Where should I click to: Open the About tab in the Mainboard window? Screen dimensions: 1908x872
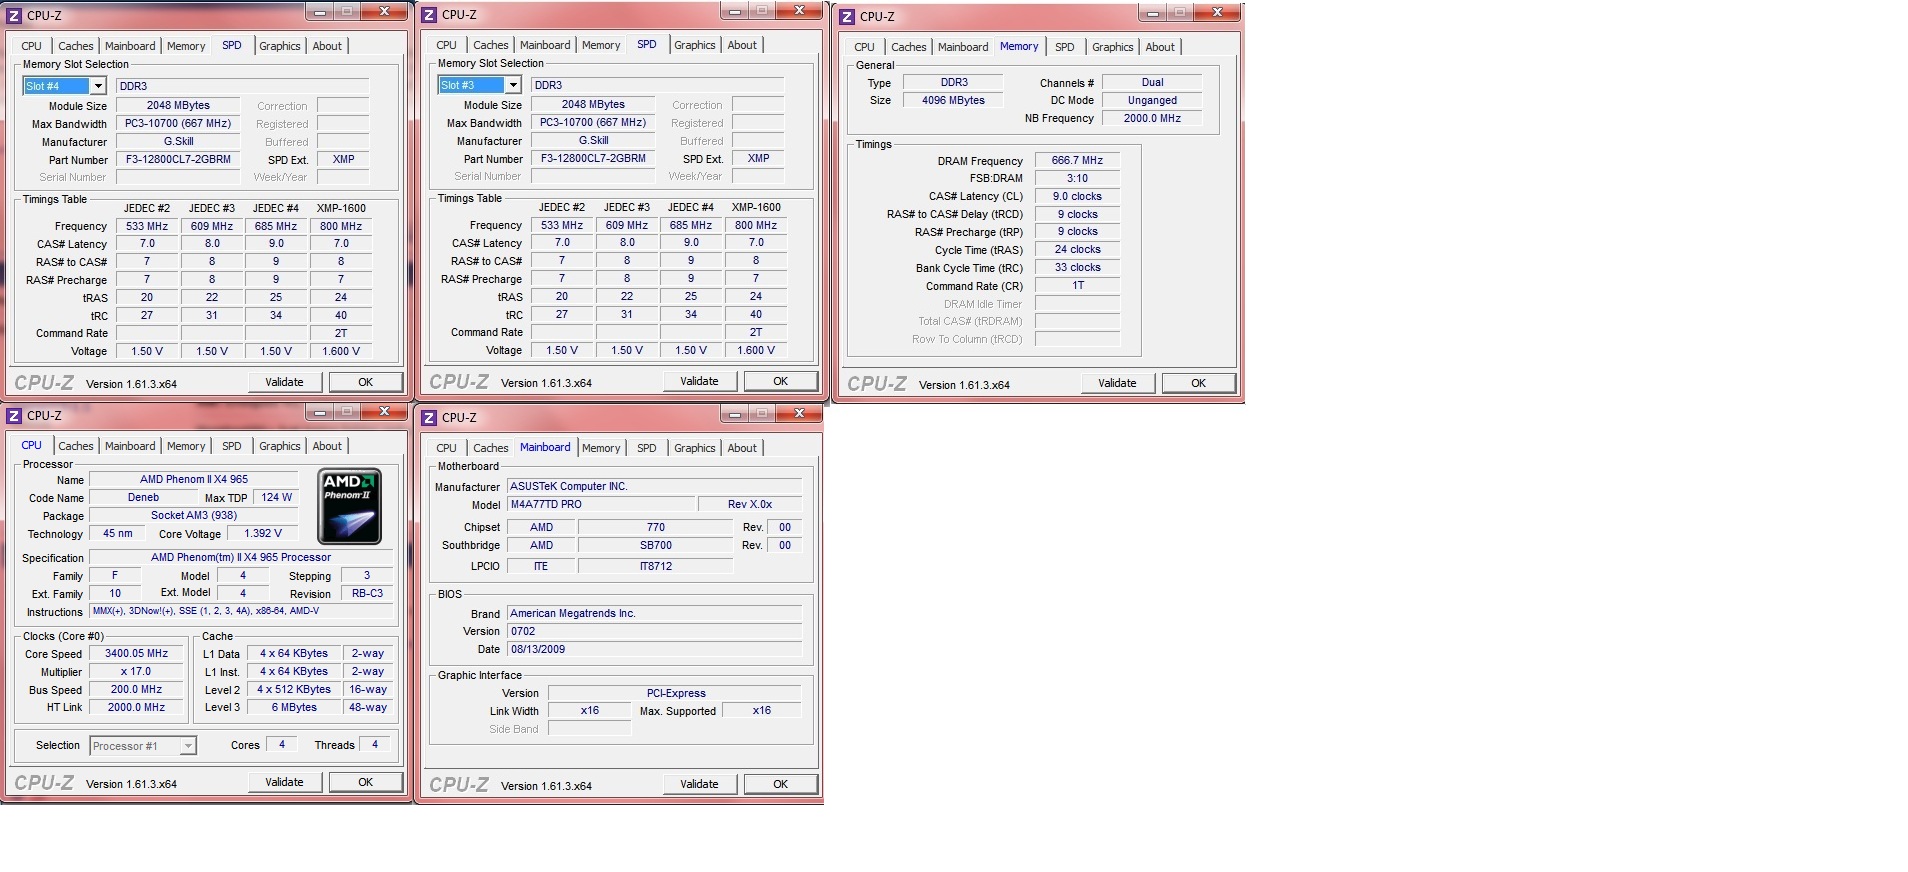pos(742,448)
